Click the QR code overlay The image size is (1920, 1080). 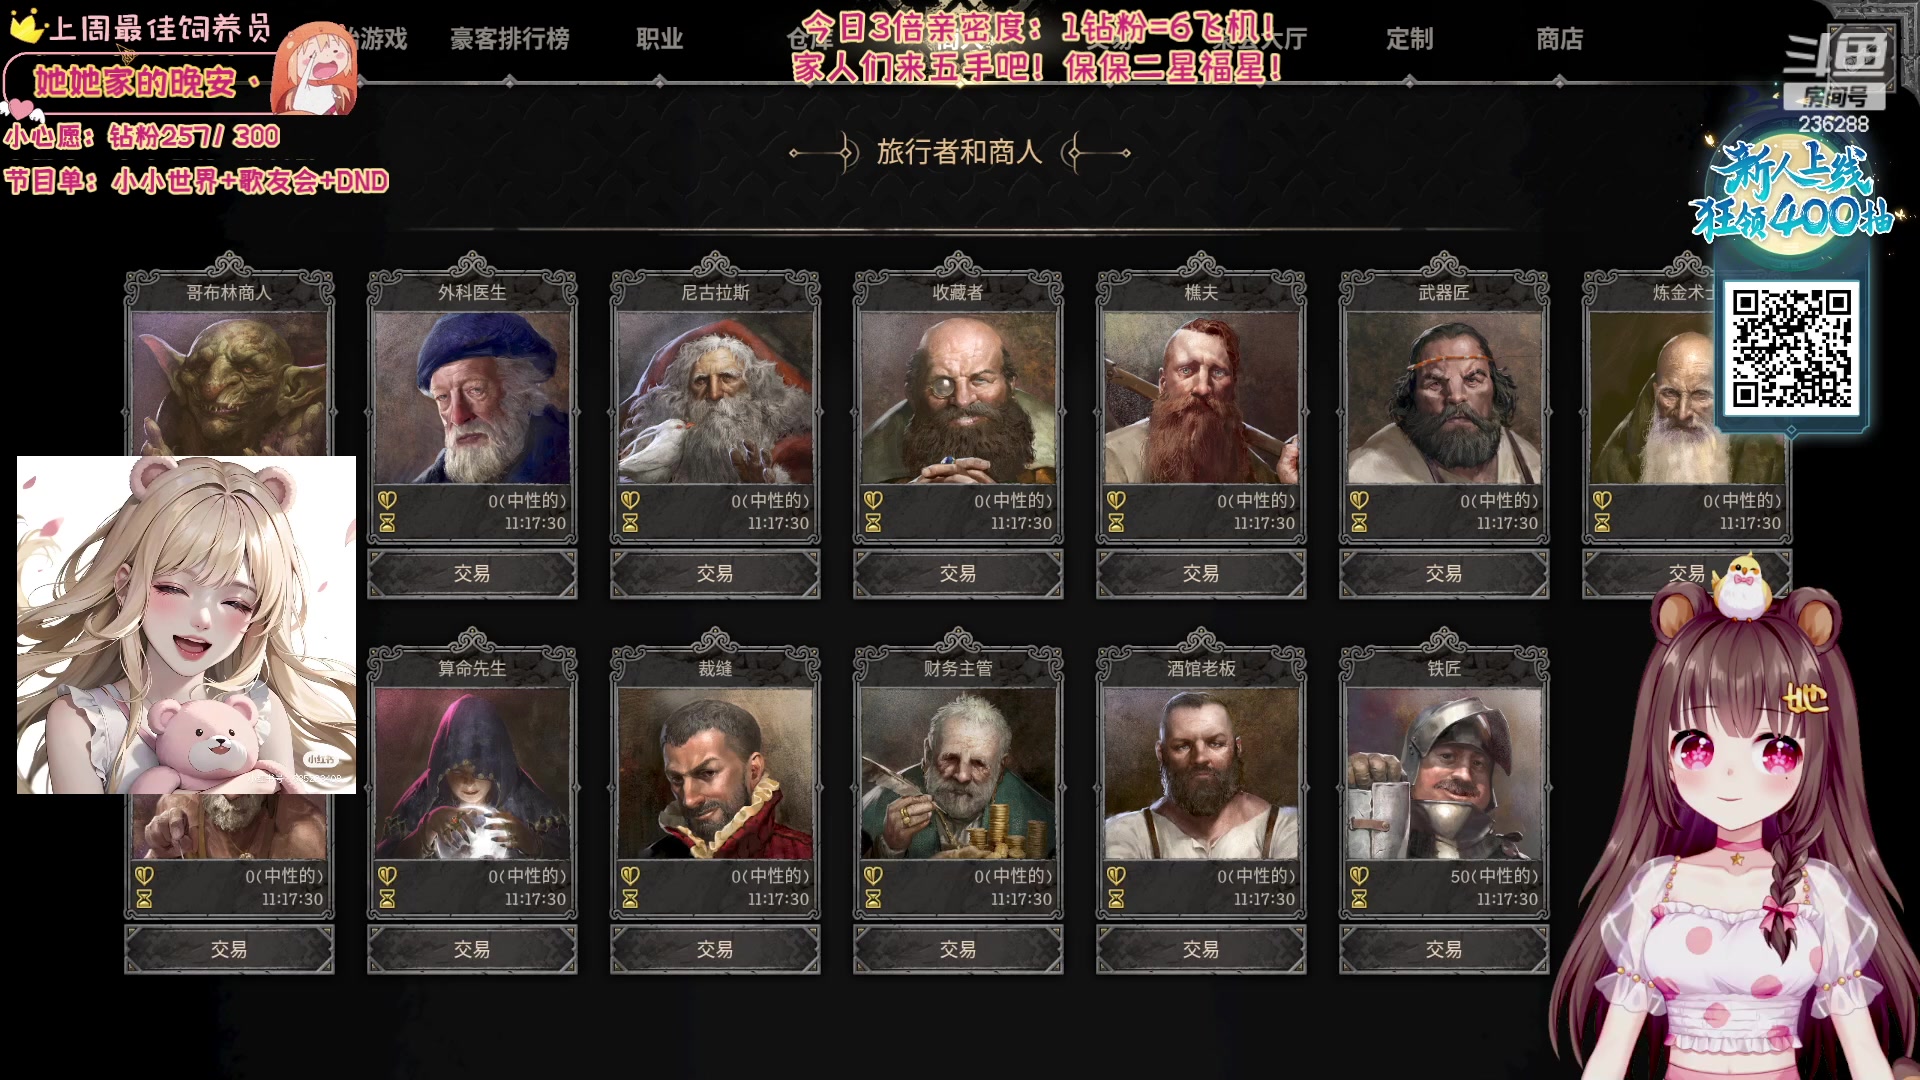[x=1791, y=348]
